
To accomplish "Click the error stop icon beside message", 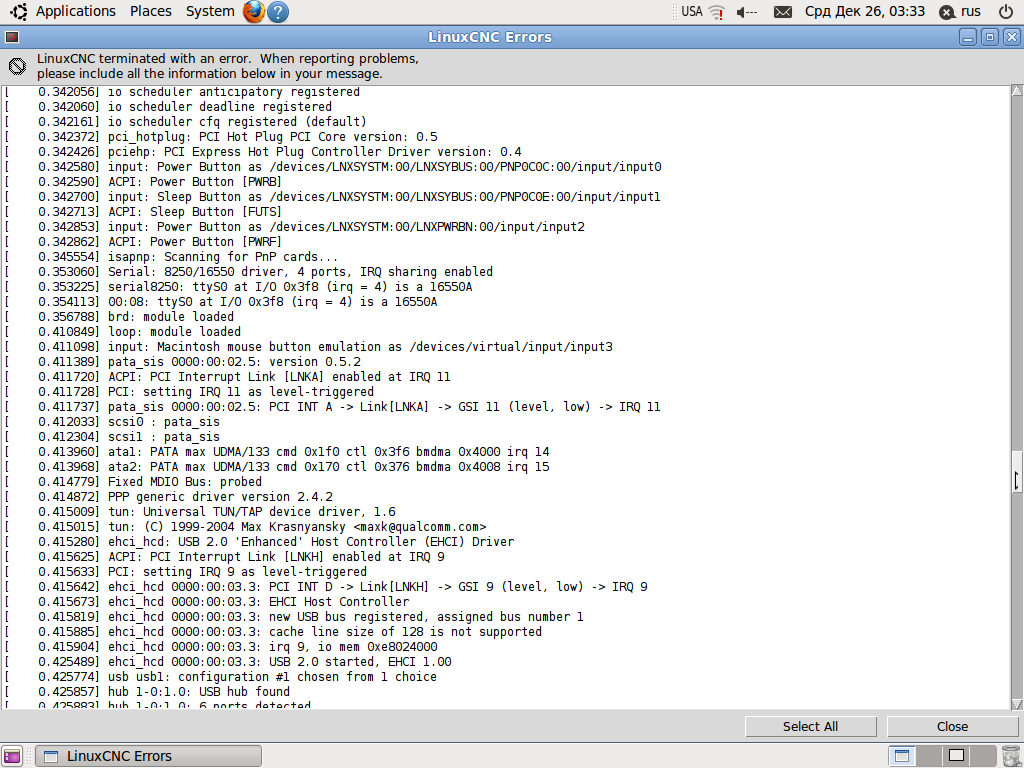I will [x=18, y=65].
